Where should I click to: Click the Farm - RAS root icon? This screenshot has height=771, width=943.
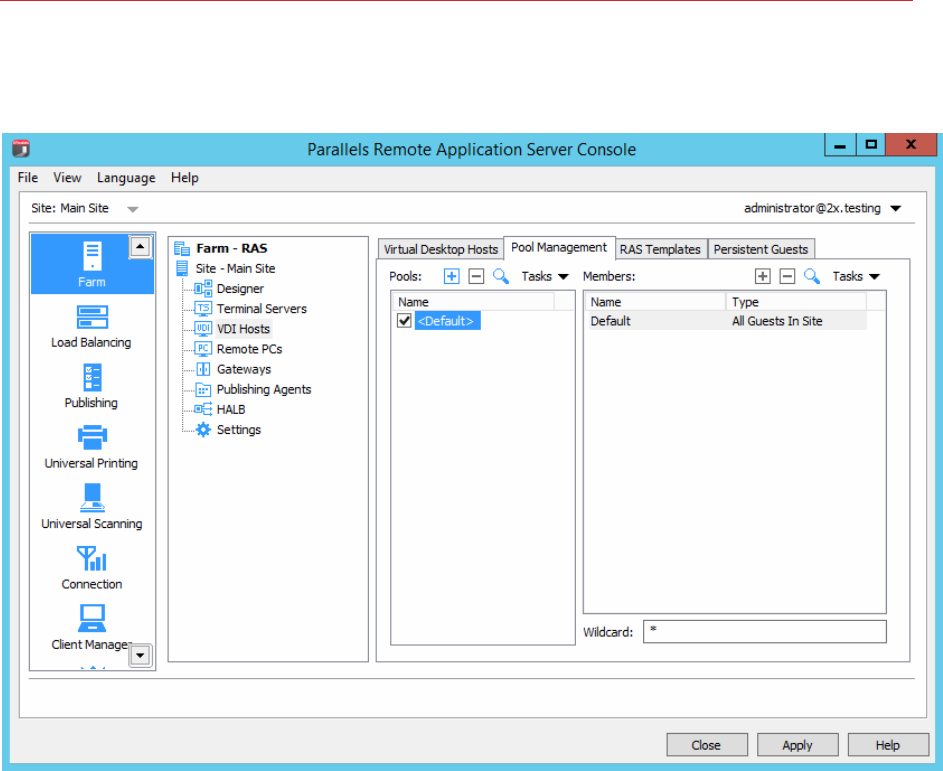click(x=182, y=248)
